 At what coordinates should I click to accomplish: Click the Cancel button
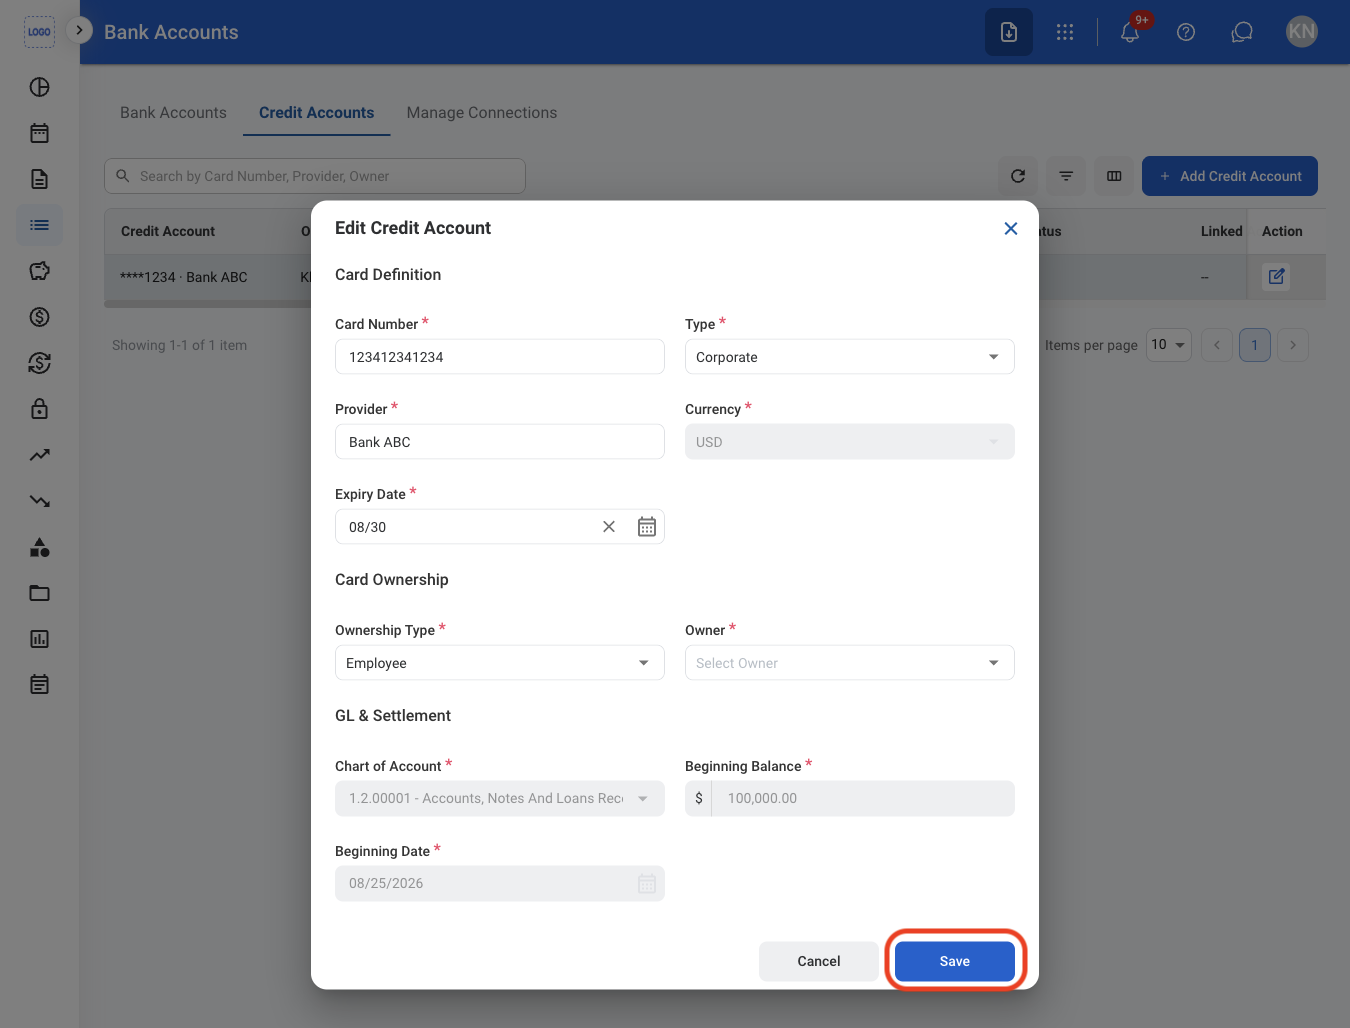pos(819,961)
